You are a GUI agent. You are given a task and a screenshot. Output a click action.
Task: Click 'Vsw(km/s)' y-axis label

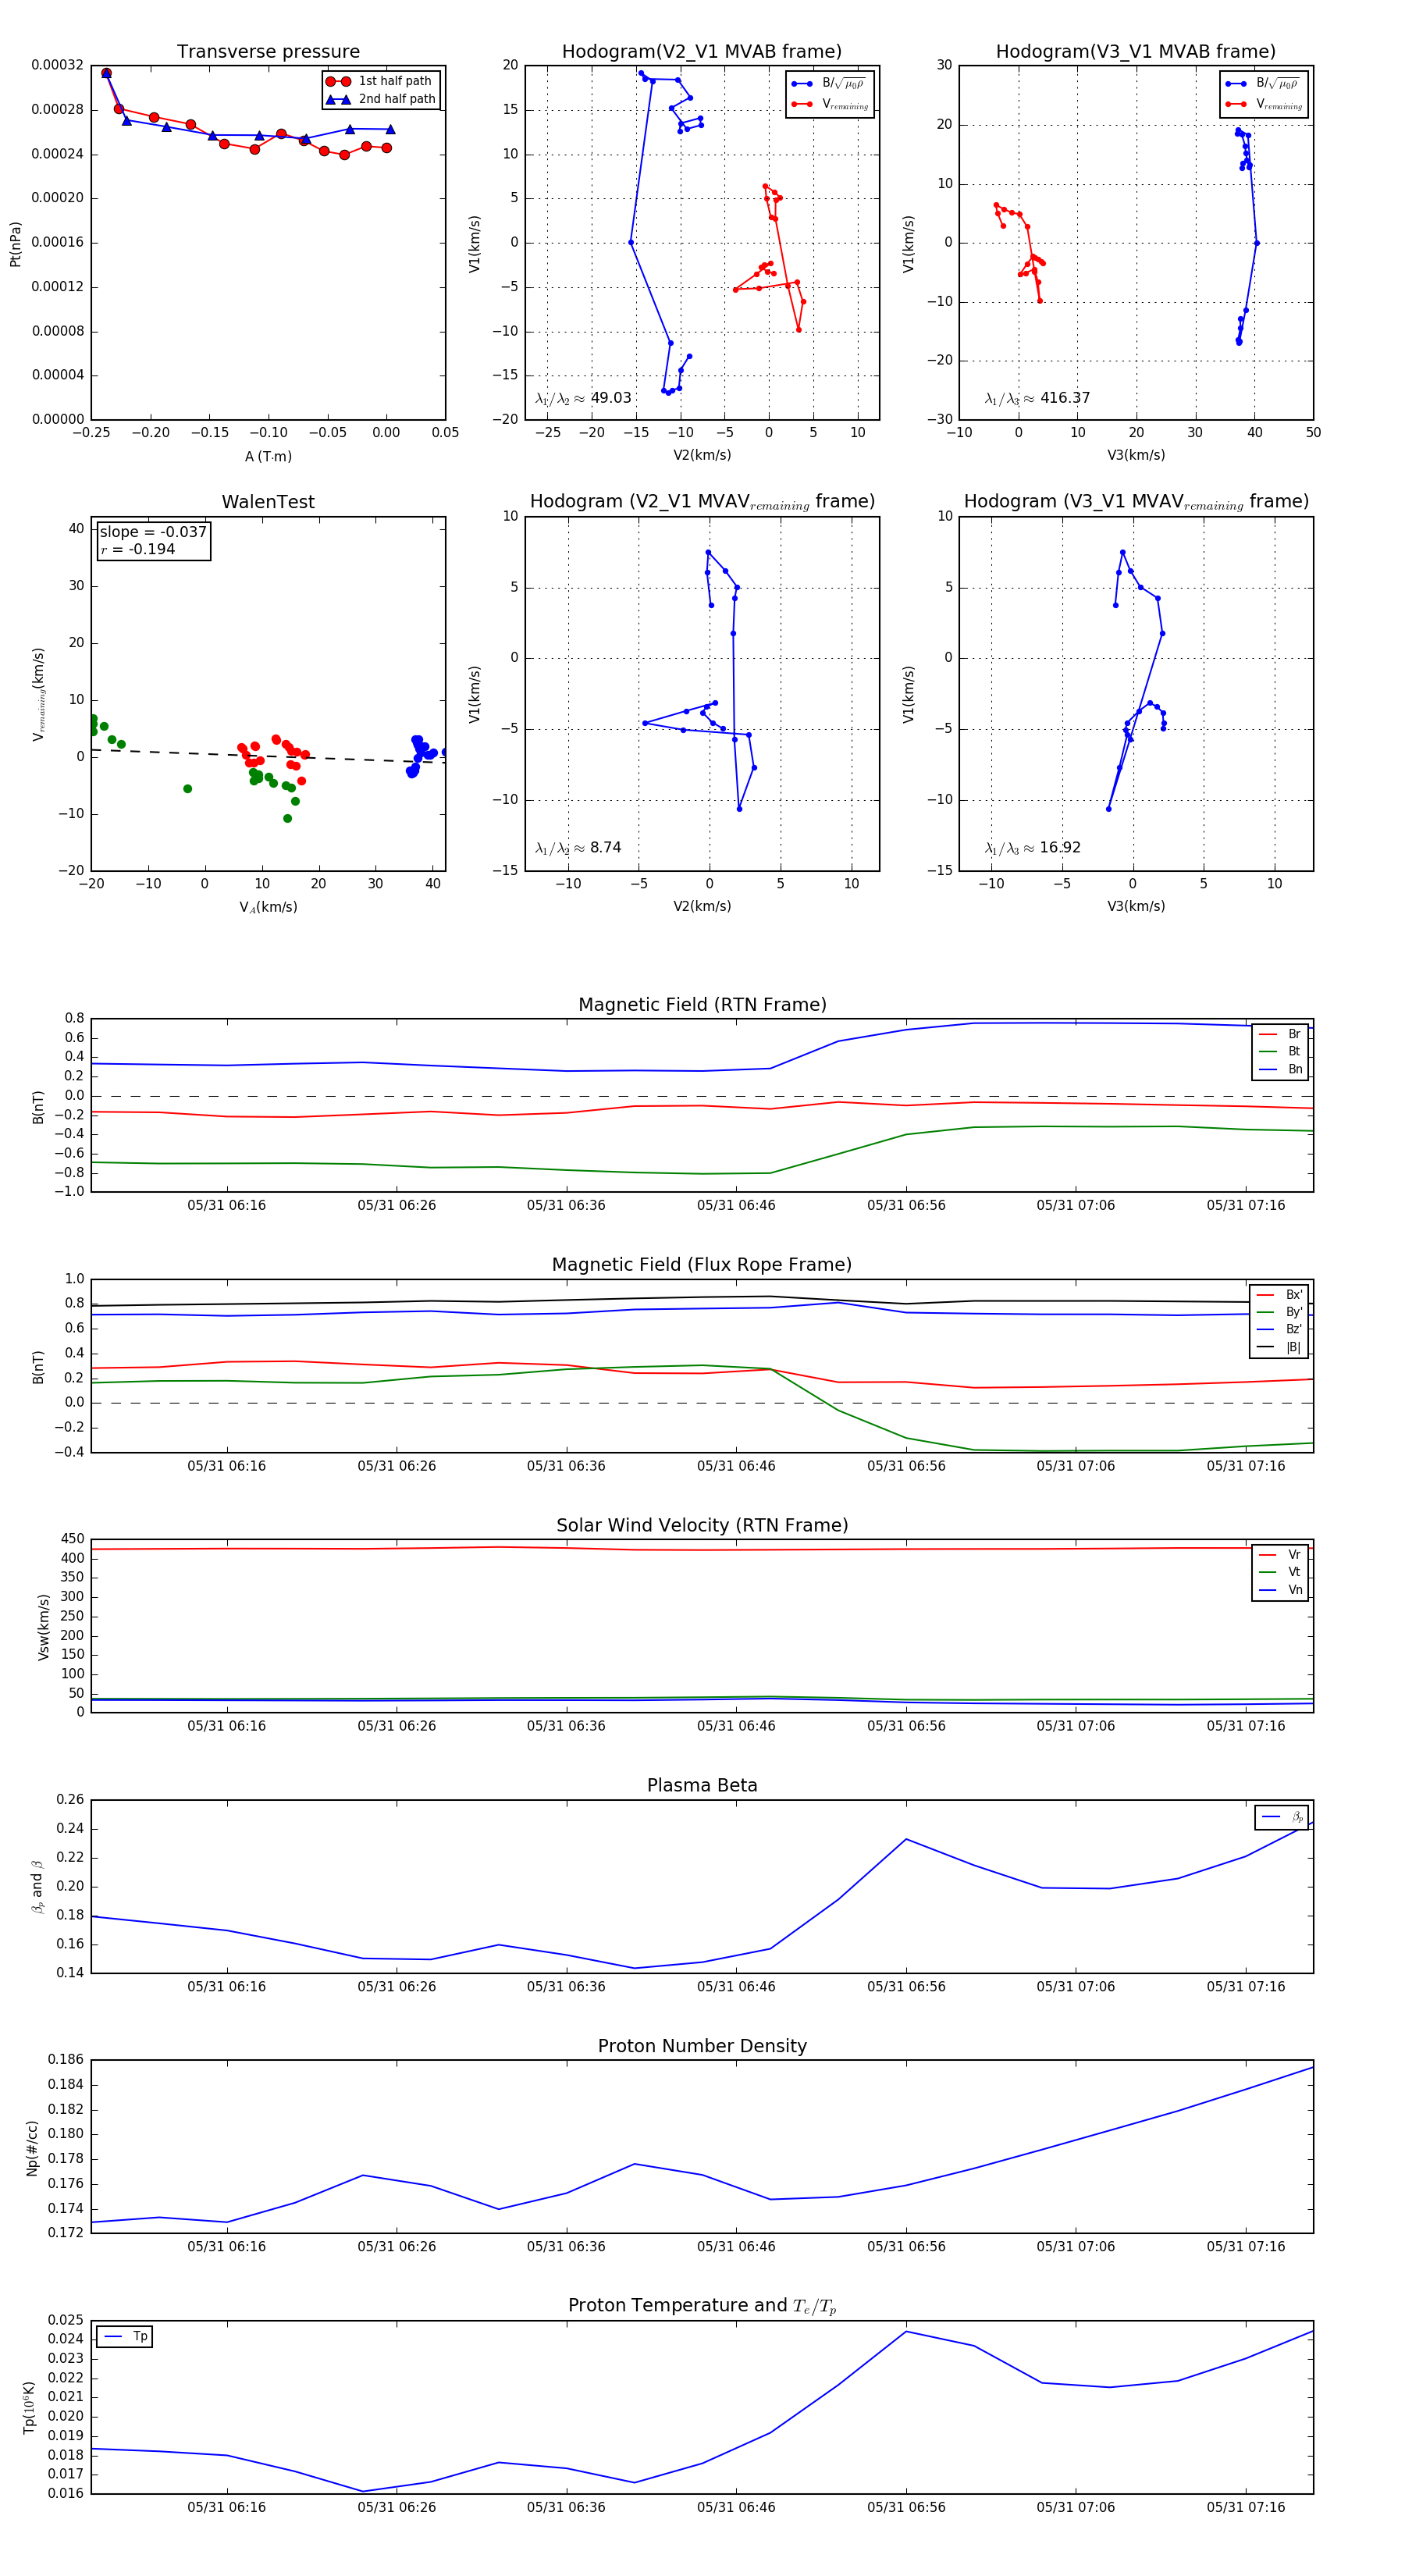pyautogui.click(x=43, y=1627)
